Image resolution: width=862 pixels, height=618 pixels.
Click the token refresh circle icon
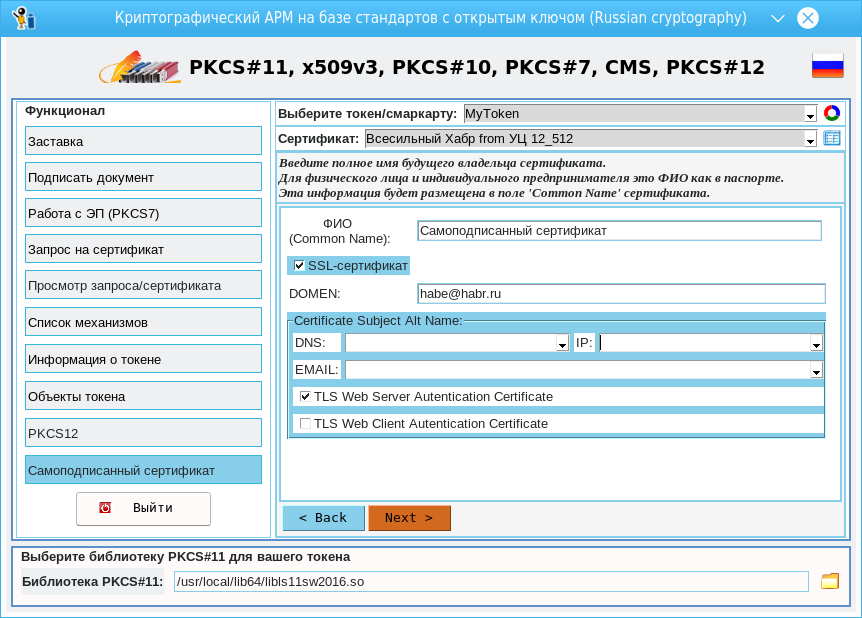(832, 113)
